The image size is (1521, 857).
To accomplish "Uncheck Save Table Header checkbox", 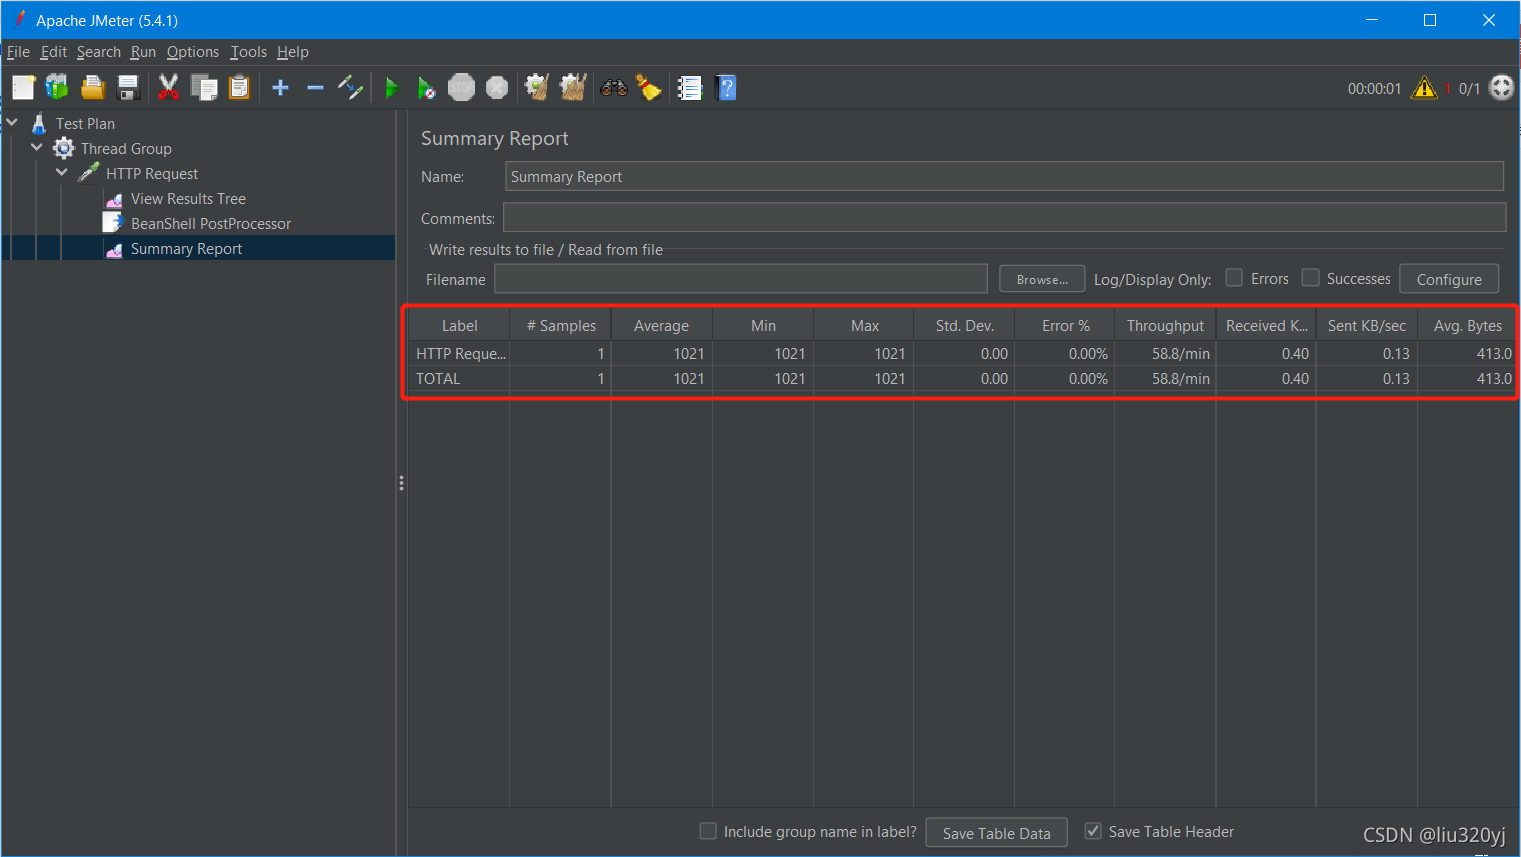I will tap(1093, 831).
